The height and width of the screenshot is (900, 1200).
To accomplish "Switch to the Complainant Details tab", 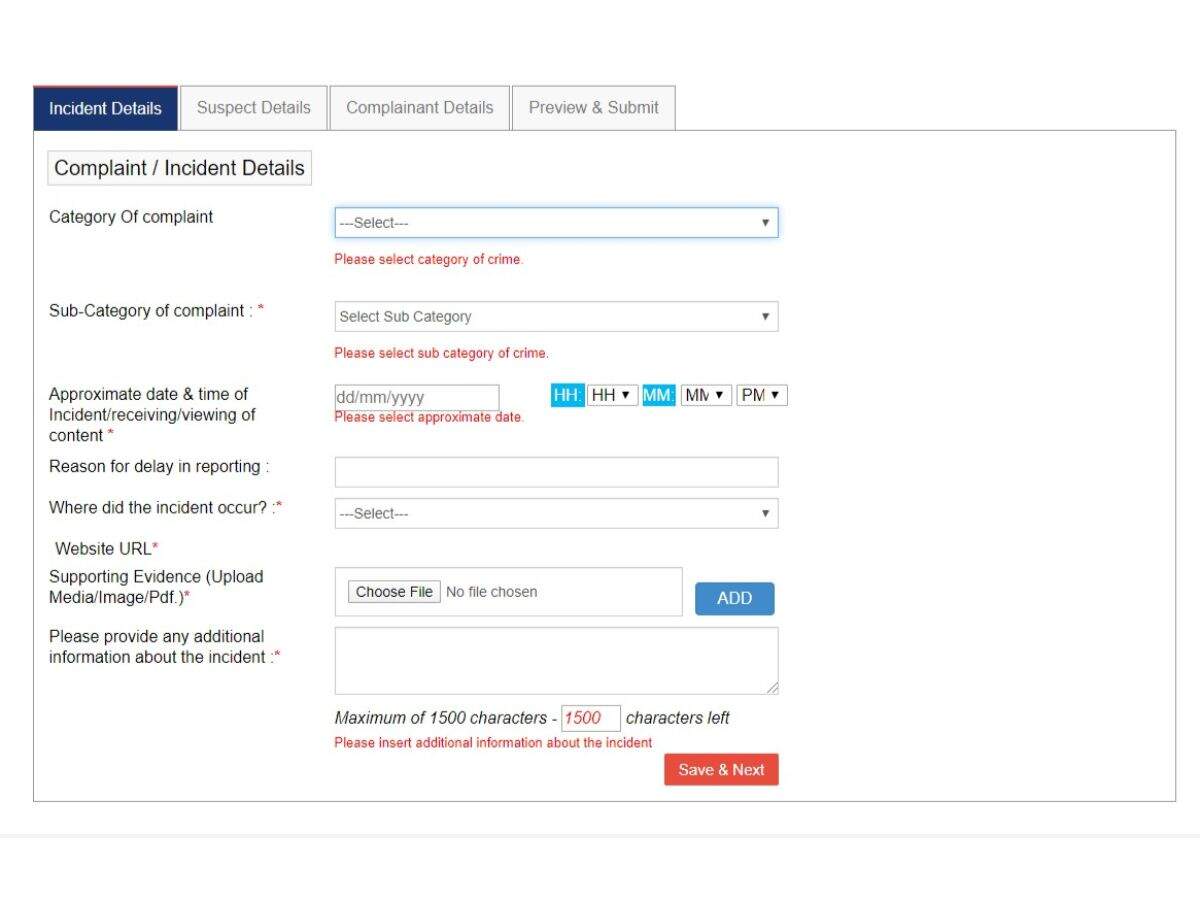I will pyautogui.click(x=419, y=107).
